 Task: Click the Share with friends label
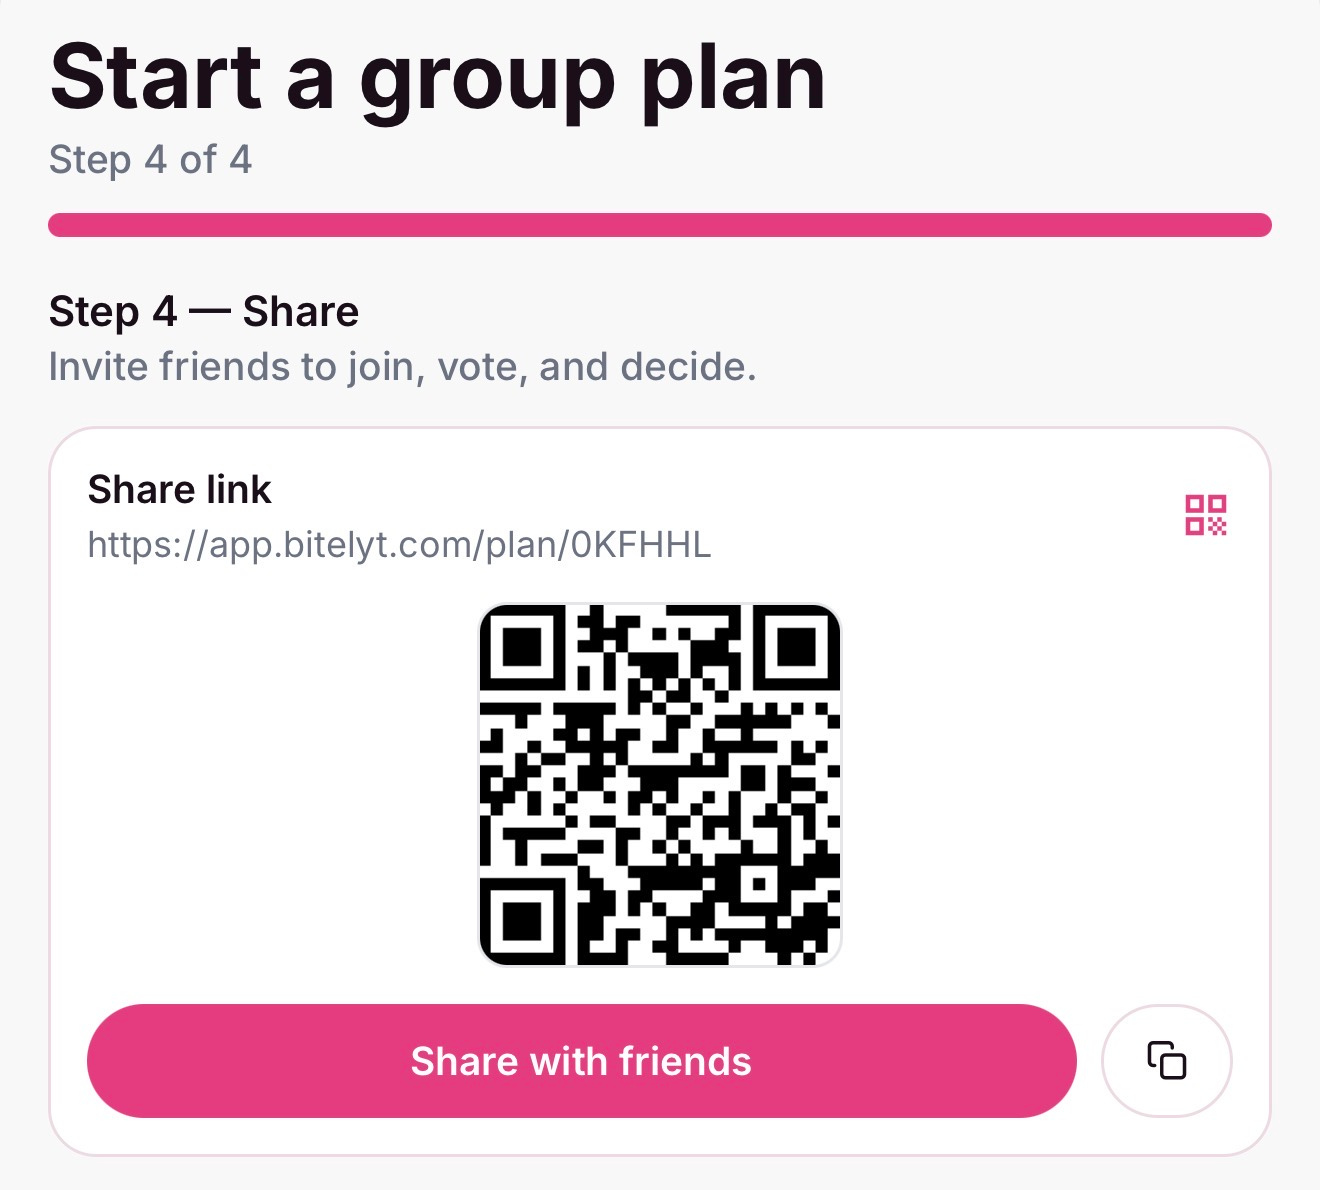coord(581,1061)
